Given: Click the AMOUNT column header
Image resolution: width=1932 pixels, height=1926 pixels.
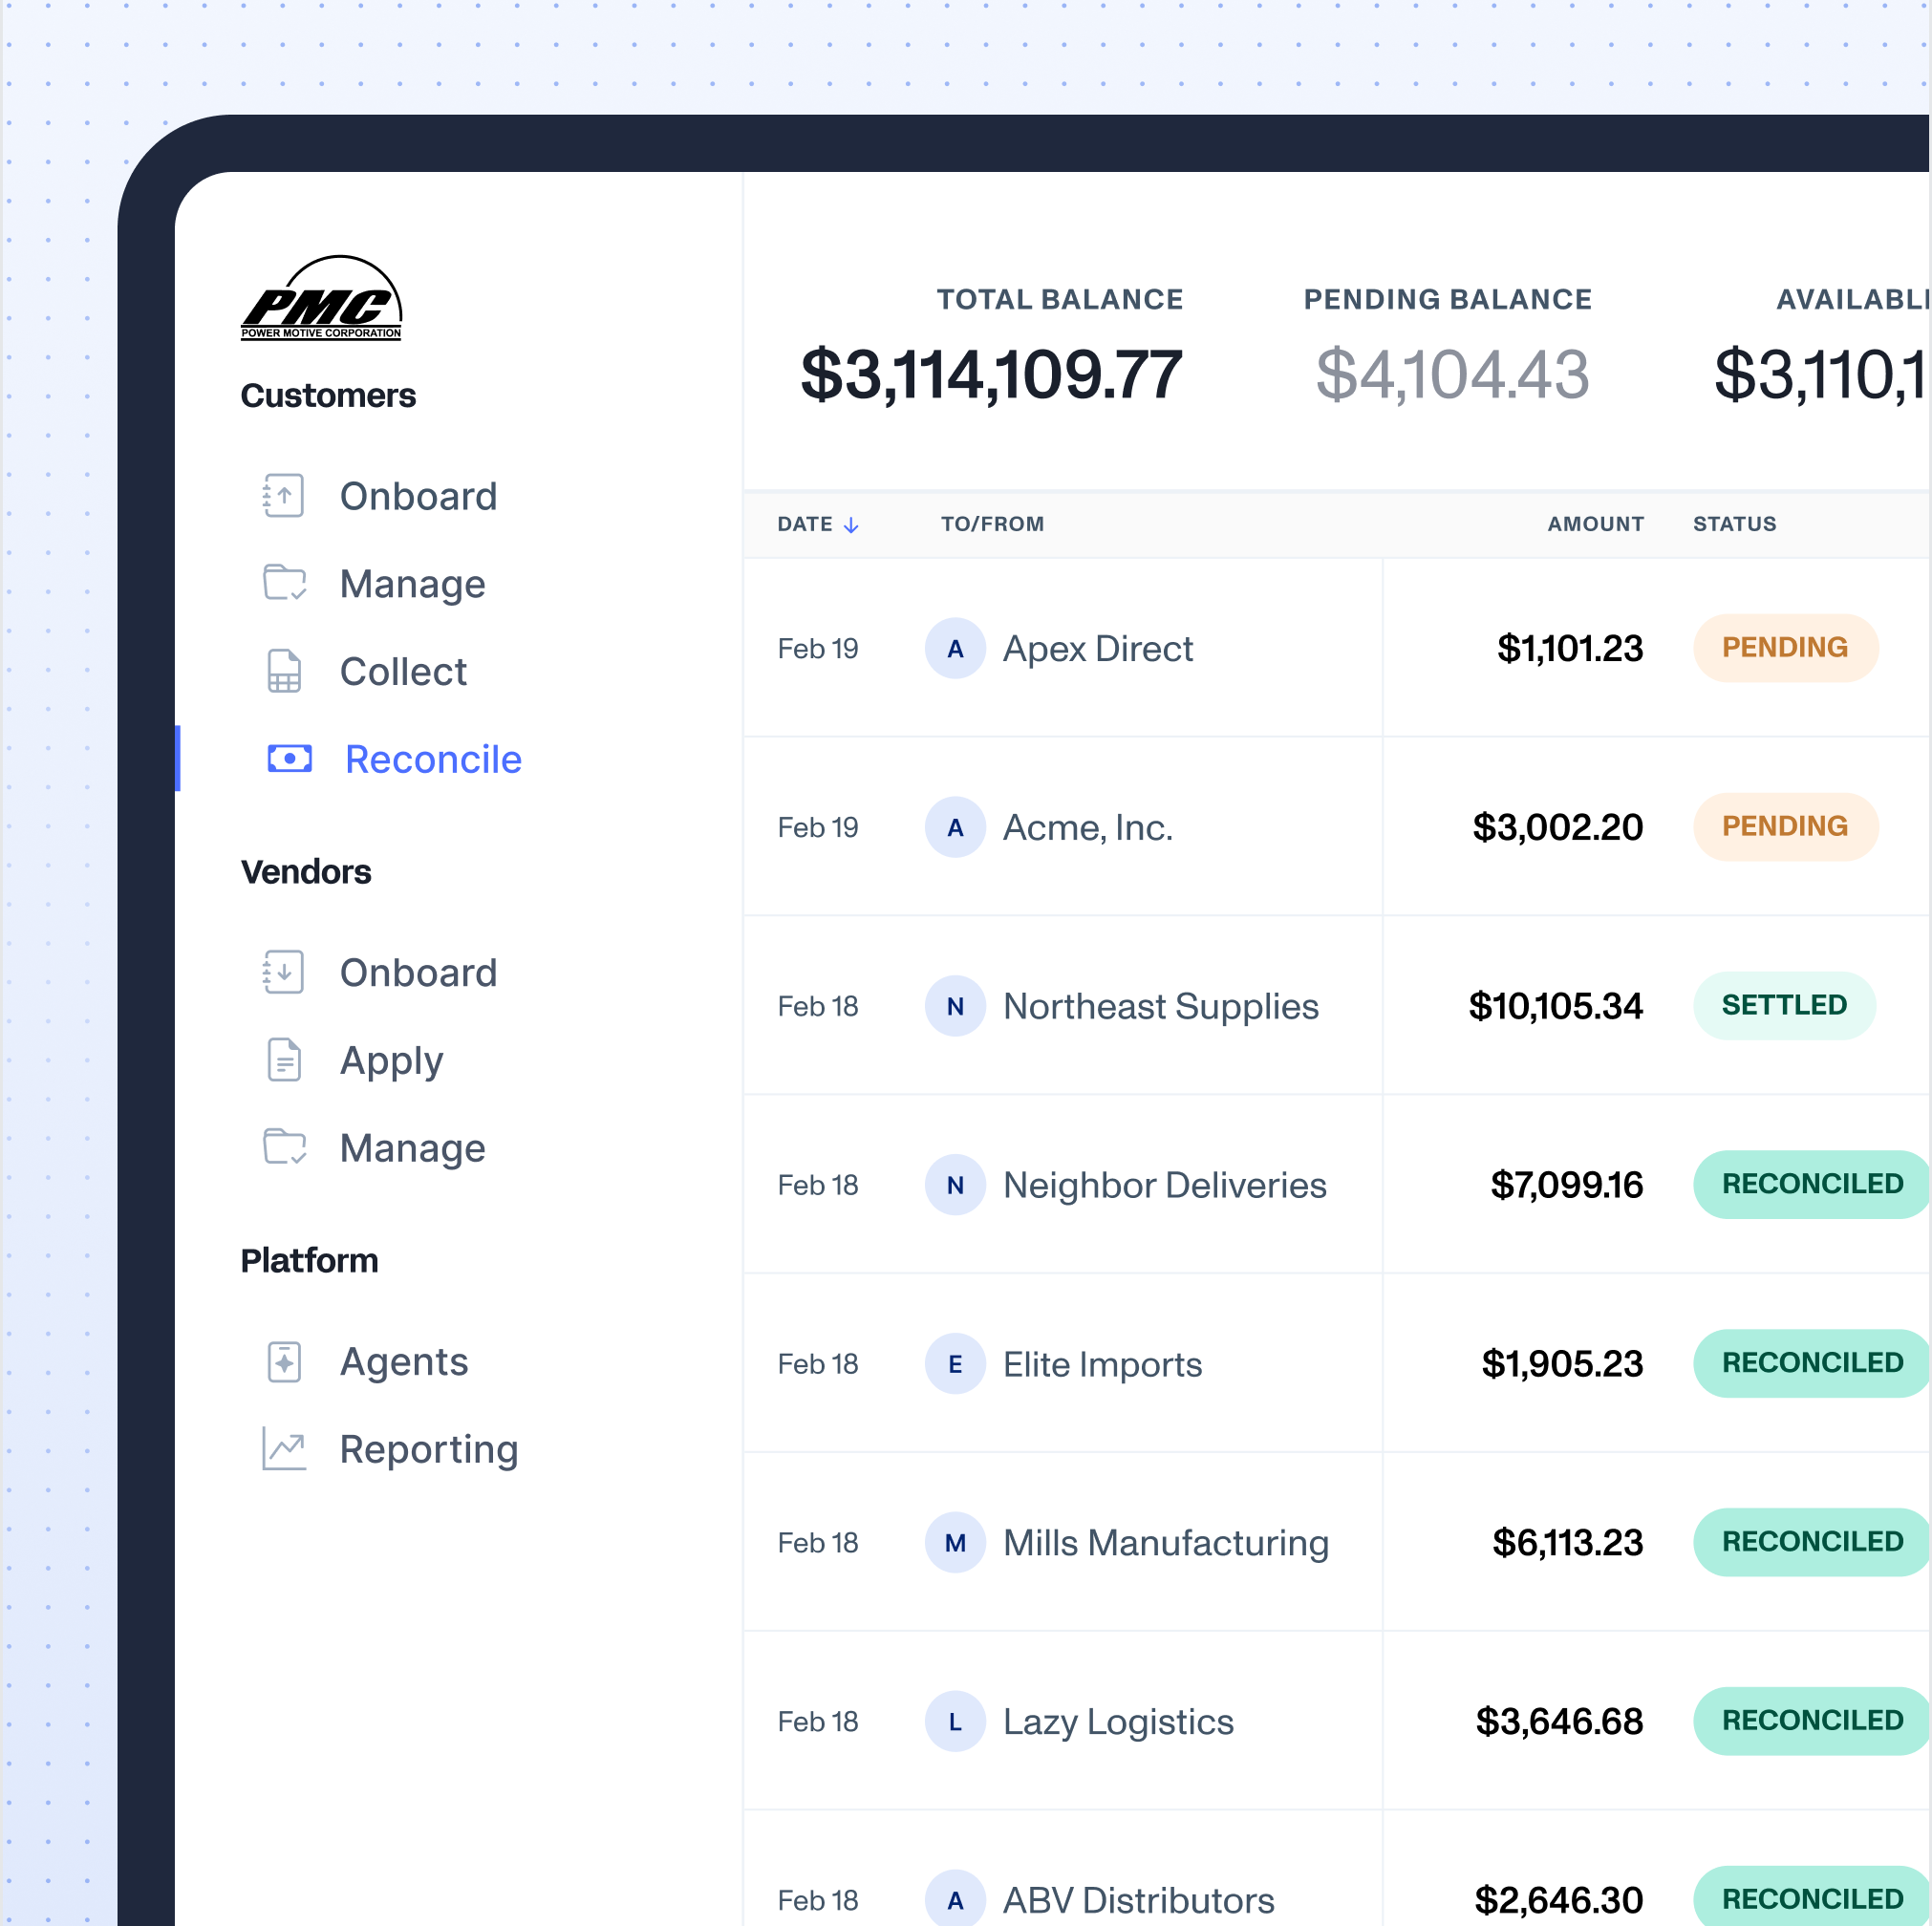Looking at the screenshot, I should coord(1596,524).
